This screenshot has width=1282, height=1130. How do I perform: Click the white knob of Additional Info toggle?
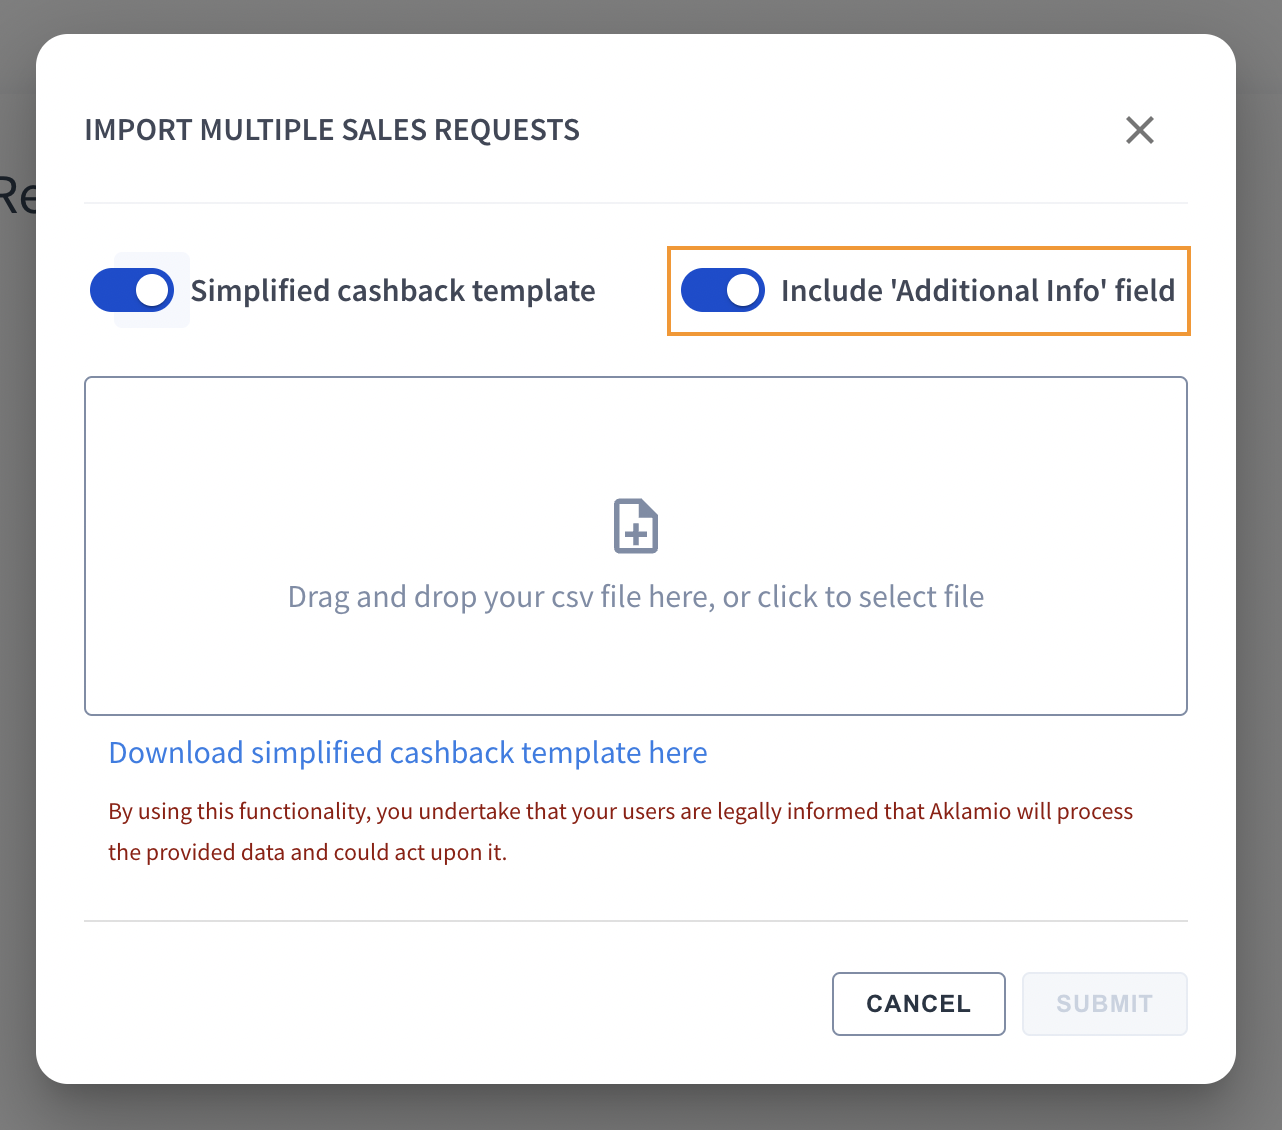(x=743, y=291)
